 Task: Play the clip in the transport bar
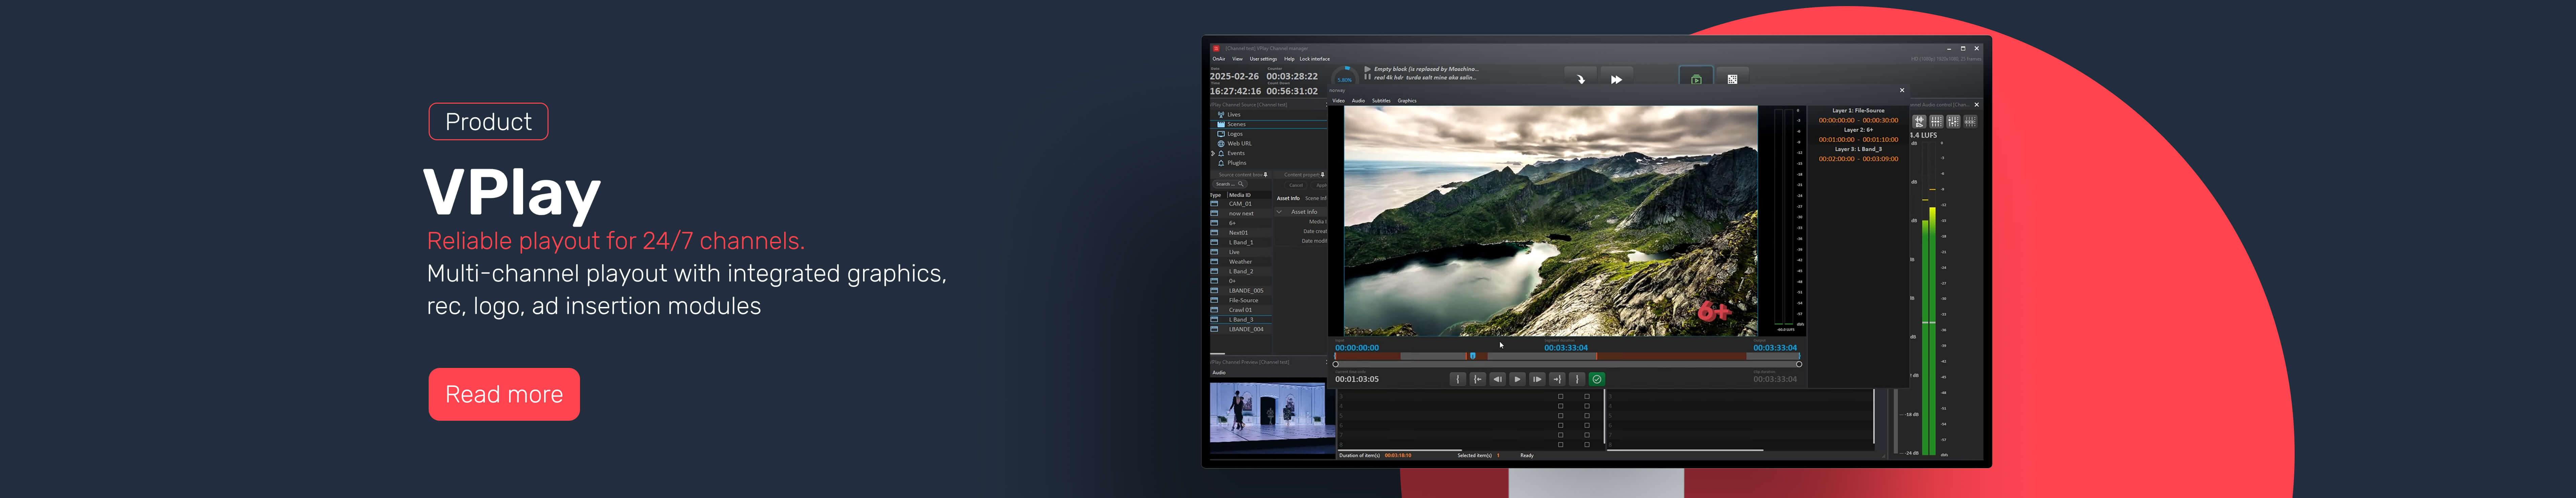click(x=1517, y=379)
